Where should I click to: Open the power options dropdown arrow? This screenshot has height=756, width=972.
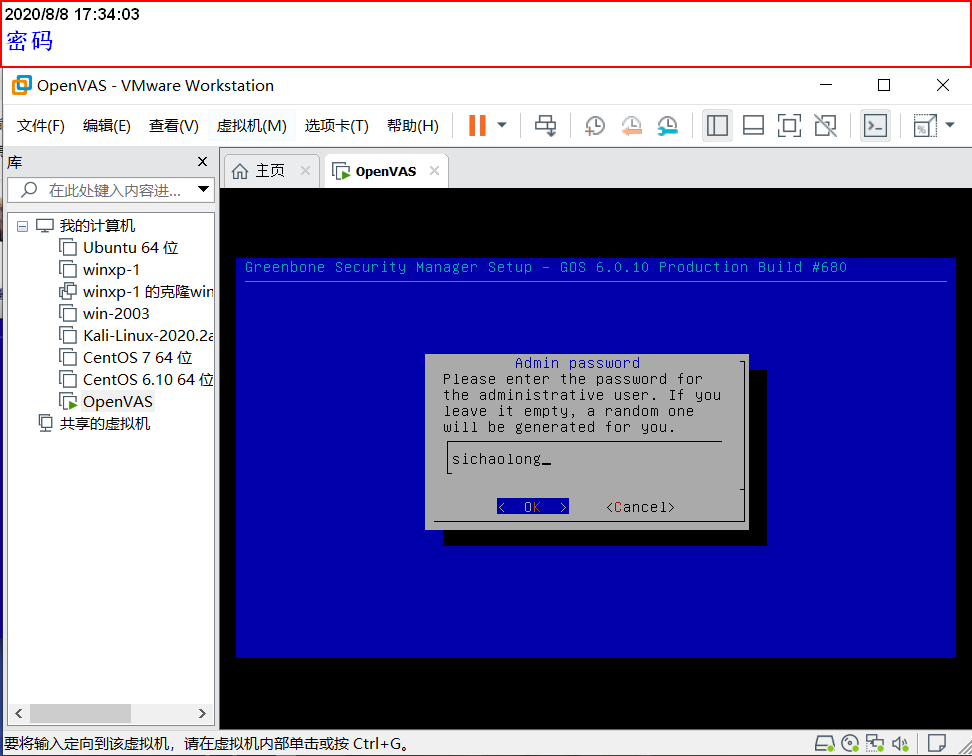(x=502, y=125)
